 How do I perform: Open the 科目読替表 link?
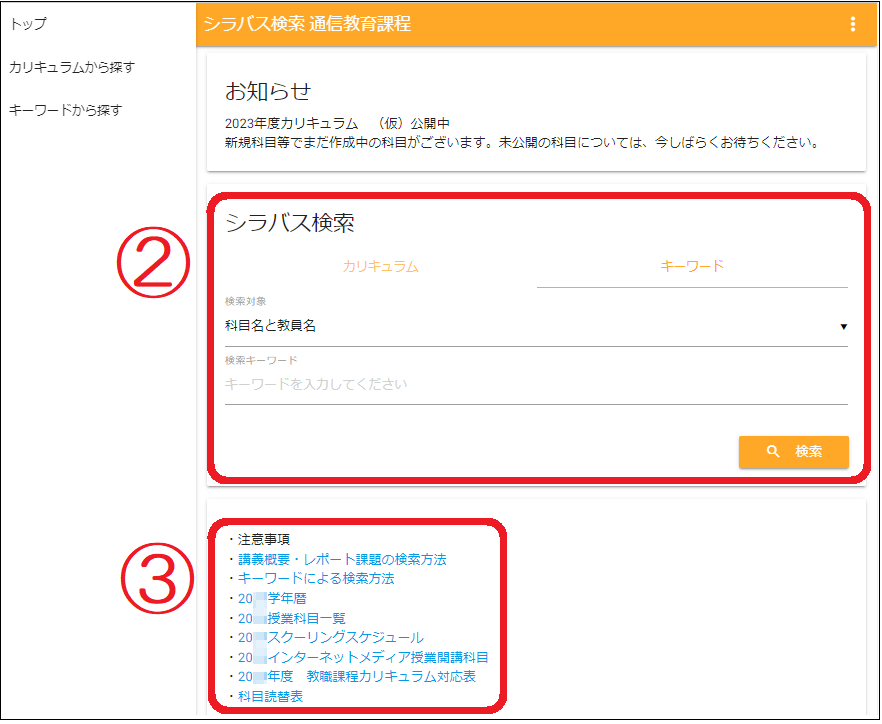(x=271, y=697)
